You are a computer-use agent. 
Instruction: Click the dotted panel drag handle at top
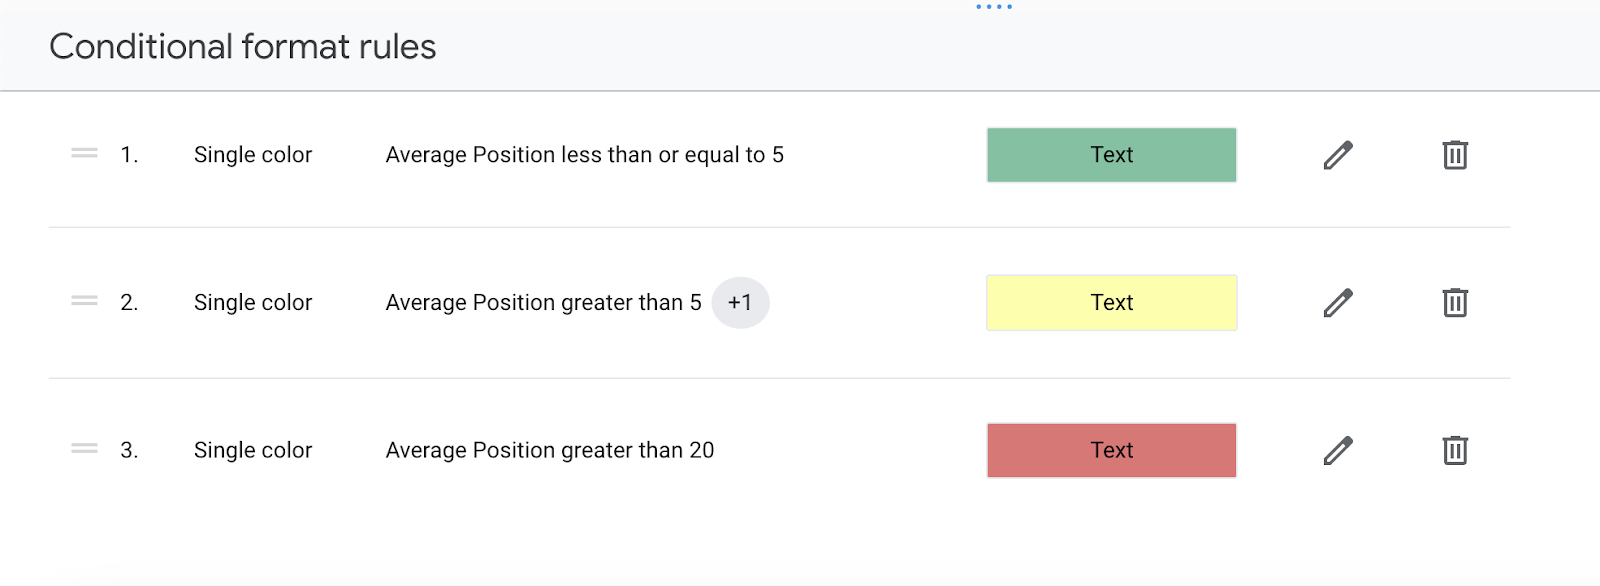point(994,7)
